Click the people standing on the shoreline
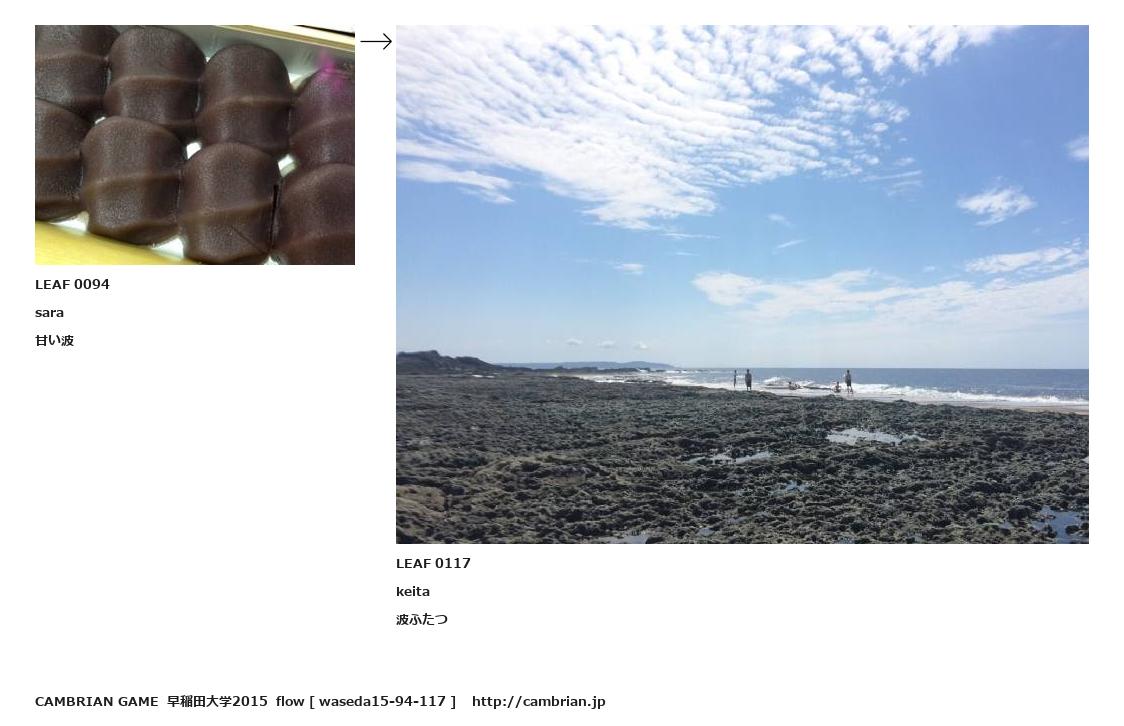Image resolution: width=1124 pixels, height=726 pixels. [792, 381]
